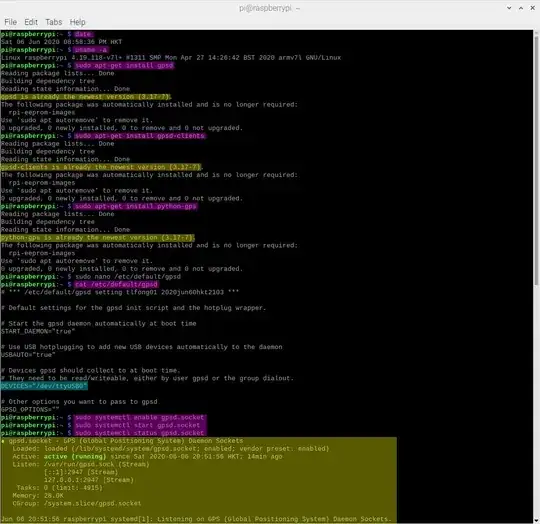This screenshot has width=540, height=524.
Task: Click the 'uname -a' command text
Action: click(91, 50)
